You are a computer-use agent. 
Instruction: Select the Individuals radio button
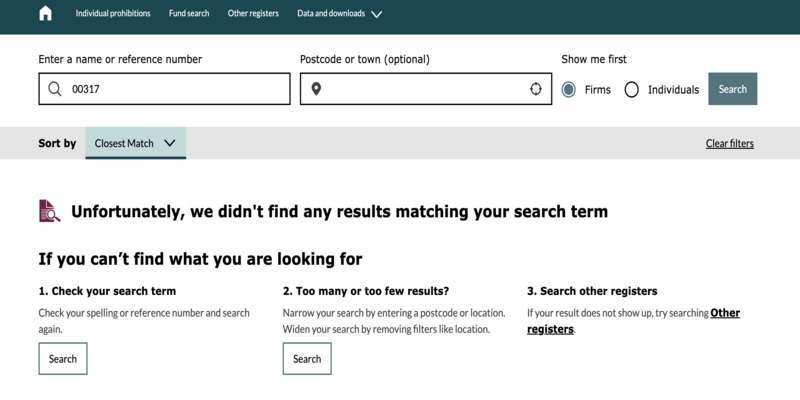(632, 90)
